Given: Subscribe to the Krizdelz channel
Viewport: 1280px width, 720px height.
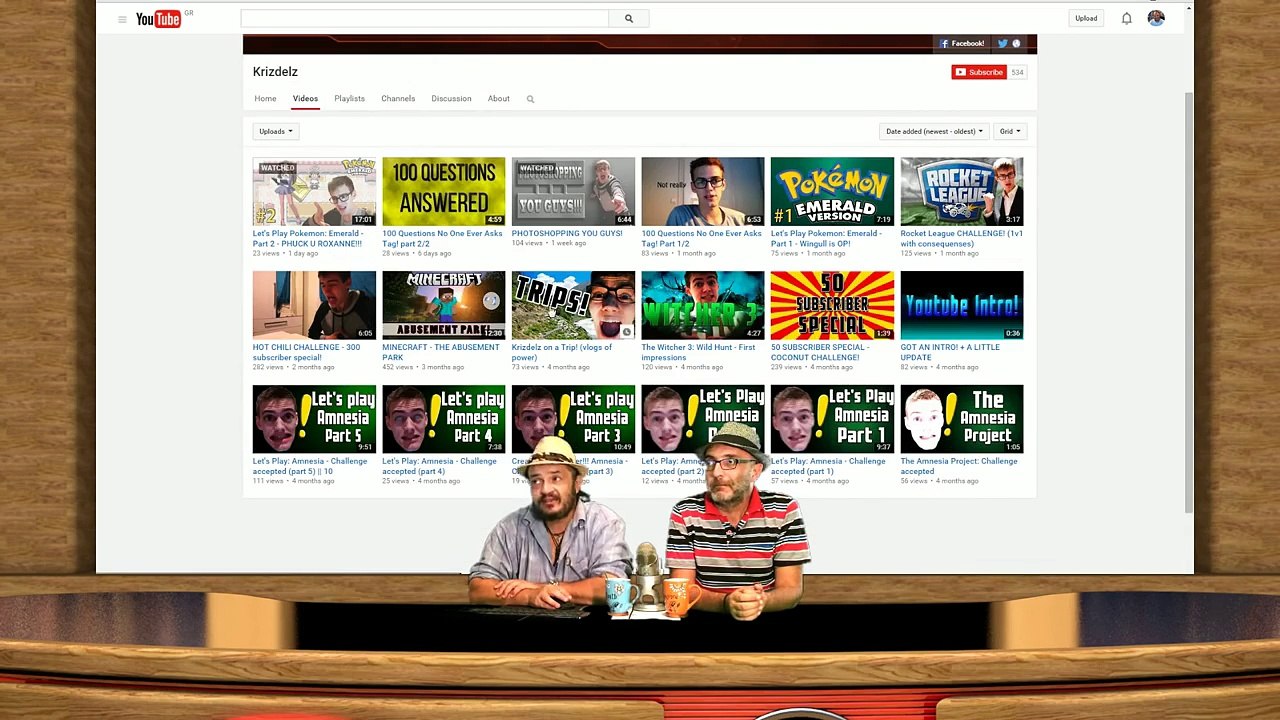Looking at the screenshot, I should (x=979, y=72).
